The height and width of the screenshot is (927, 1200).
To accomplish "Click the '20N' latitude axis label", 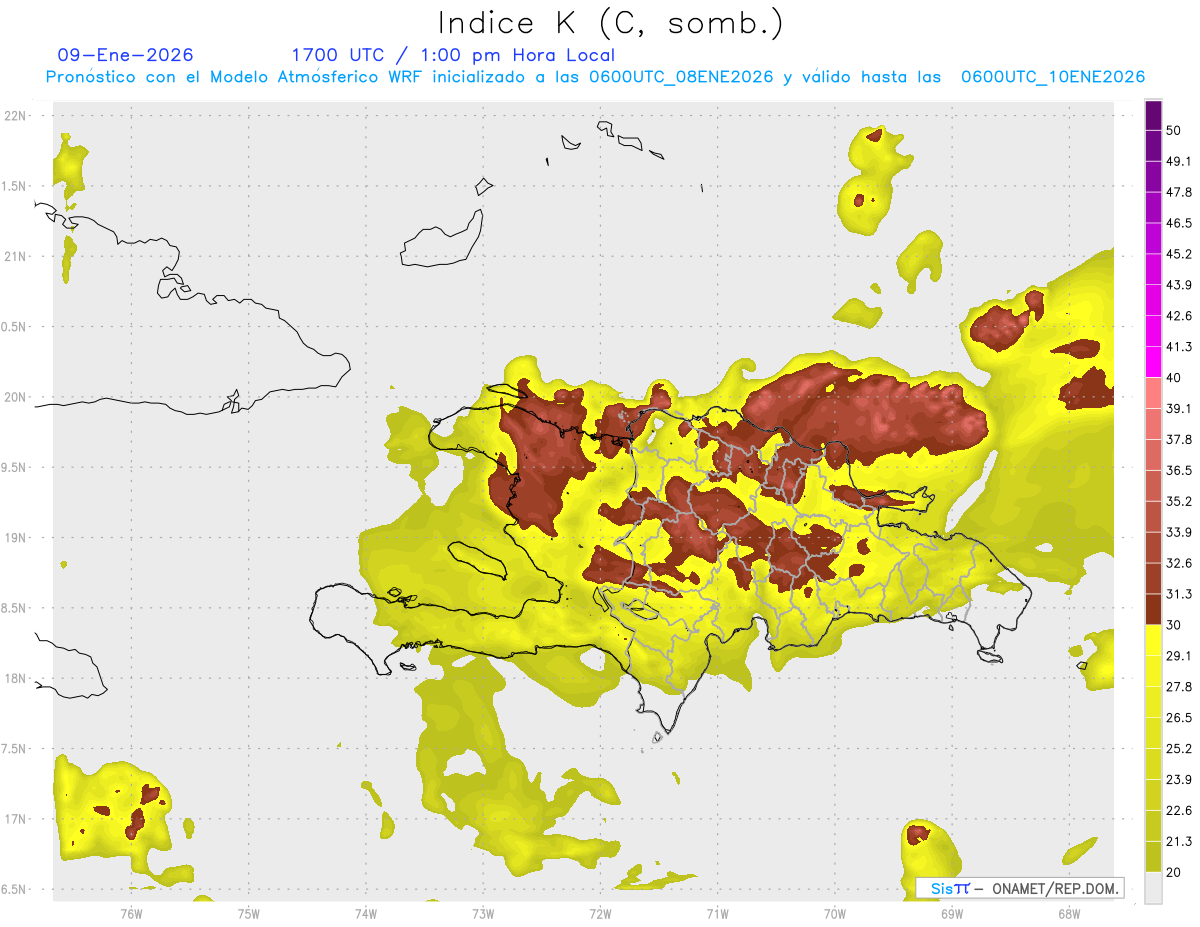I will pos(16,397).
